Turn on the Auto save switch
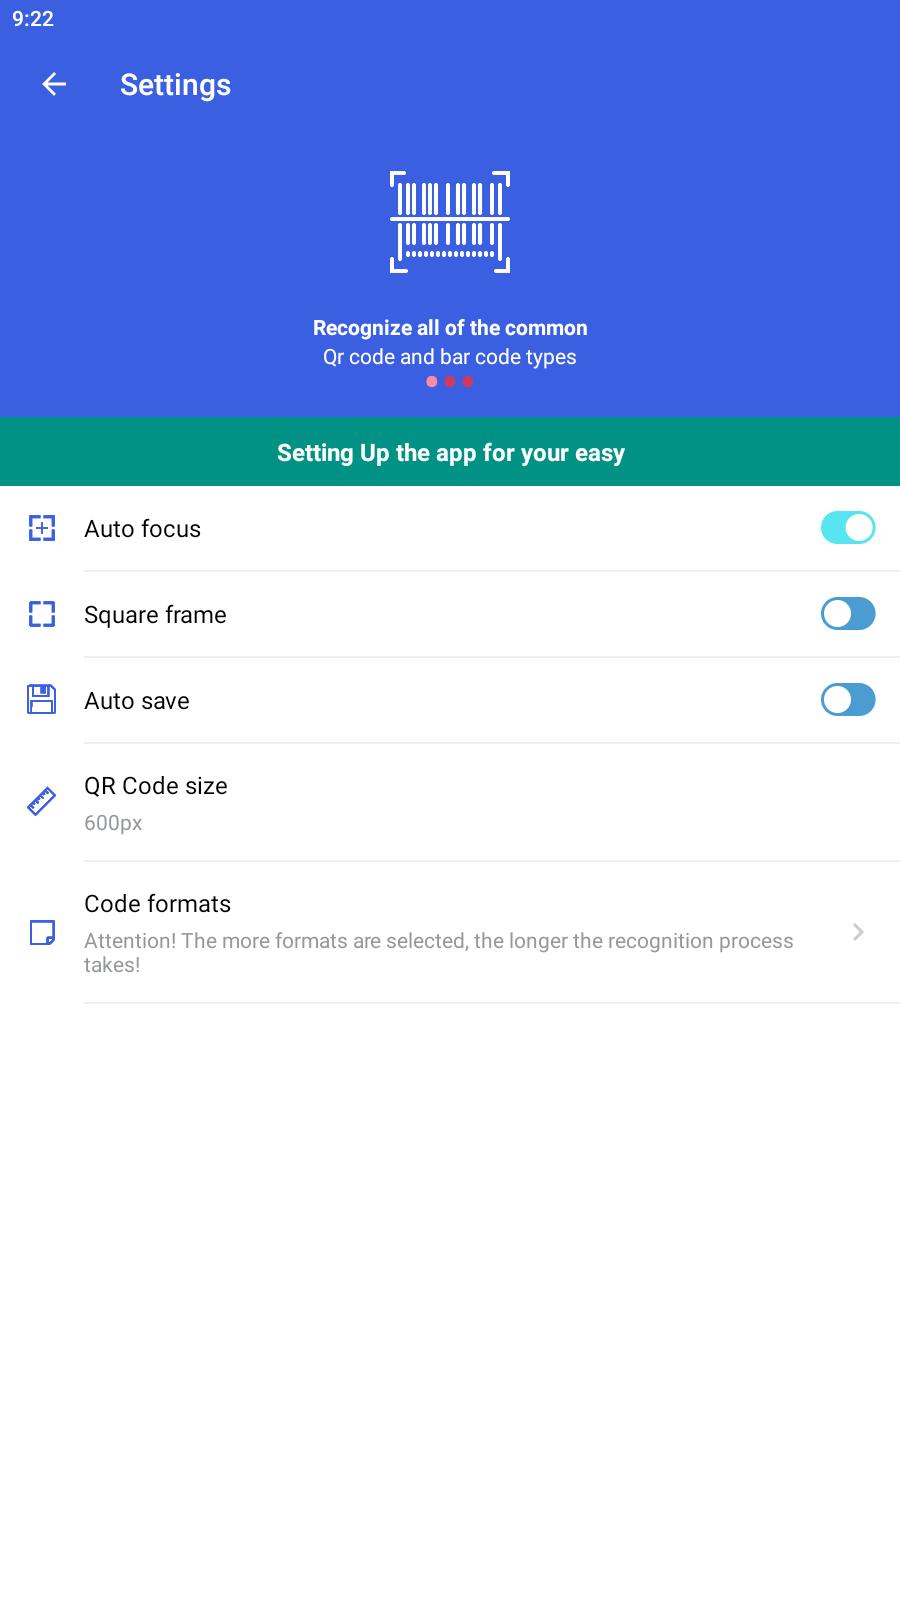Screen dimensions: 900x1600 848,700
